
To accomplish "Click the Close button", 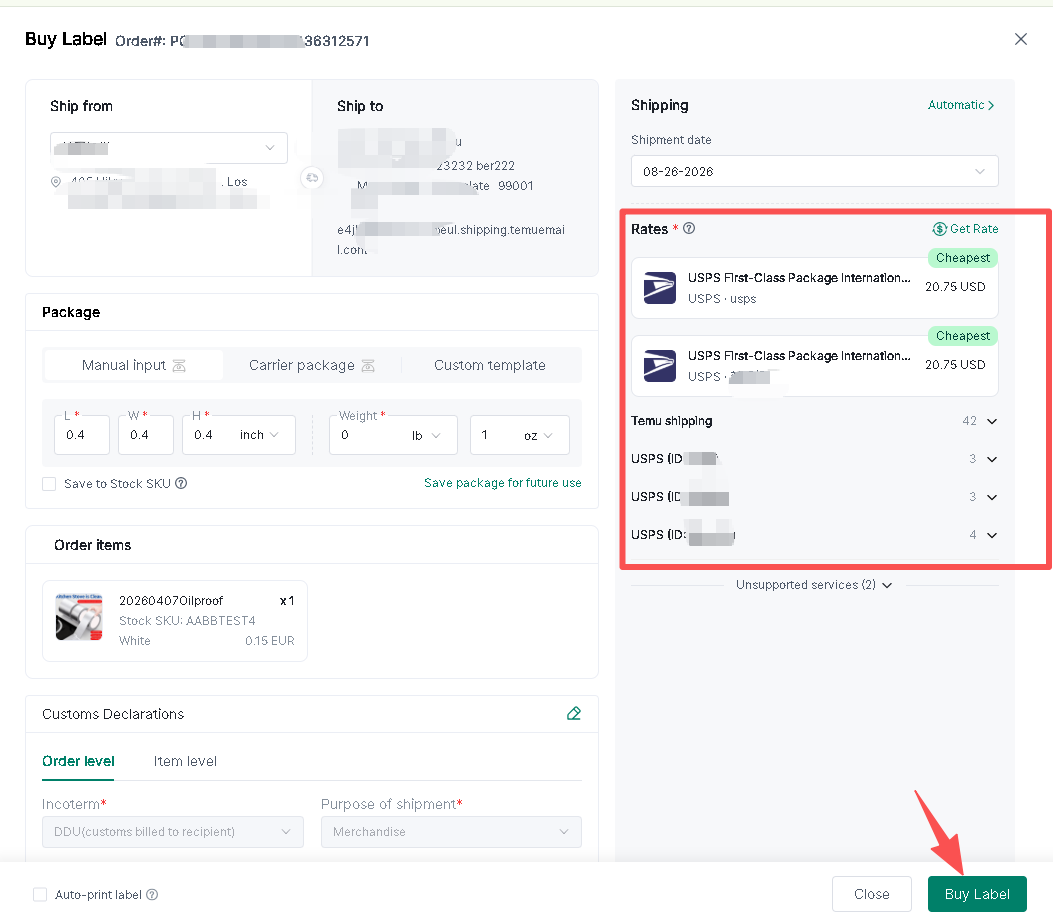I will [x=872, y=894].
